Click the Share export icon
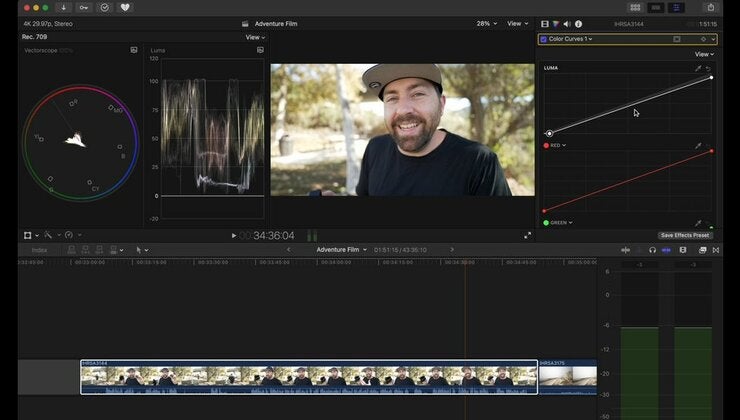The height and width of the screenshot is (420, 740). (711, 8)
